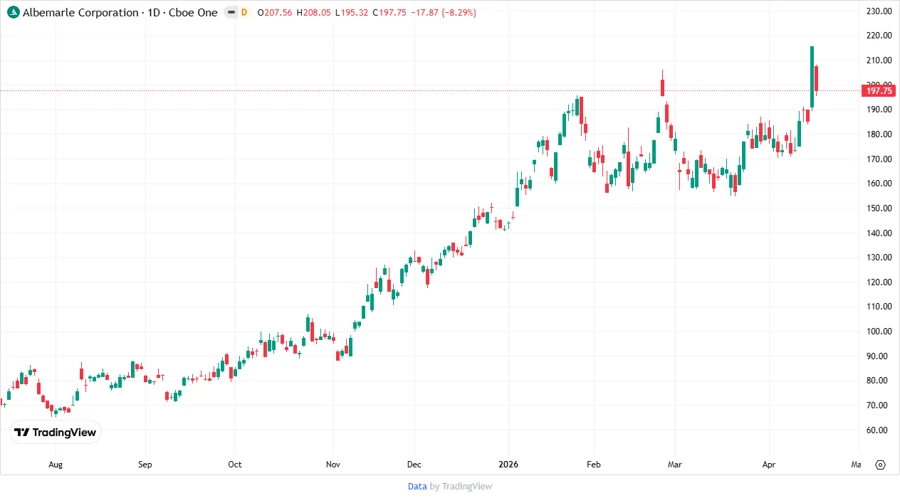This screenshot has width=900, height=498.
Task: Click the latest red candlestick near 197.75
Action: pos(816,79)
